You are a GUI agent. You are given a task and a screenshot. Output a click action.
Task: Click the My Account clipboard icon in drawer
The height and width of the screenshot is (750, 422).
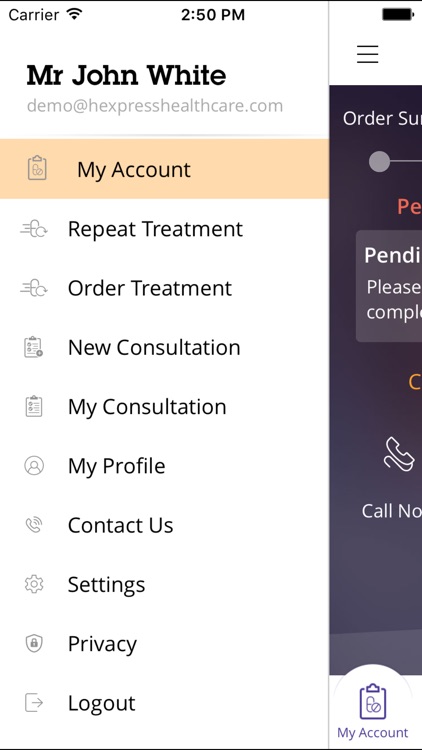click(37, 168)
